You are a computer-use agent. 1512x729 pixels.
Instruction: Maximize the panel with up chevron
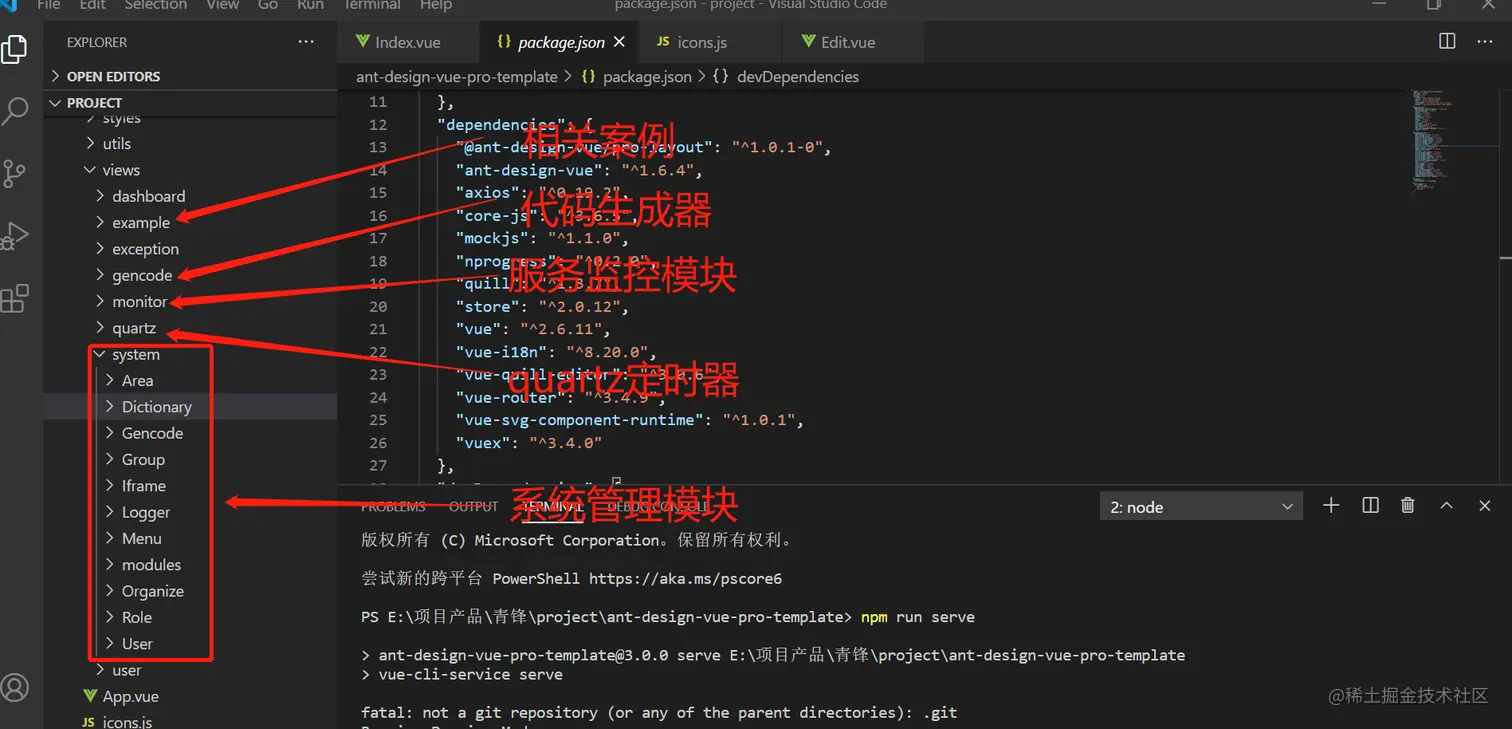(x=1446, y=506)
